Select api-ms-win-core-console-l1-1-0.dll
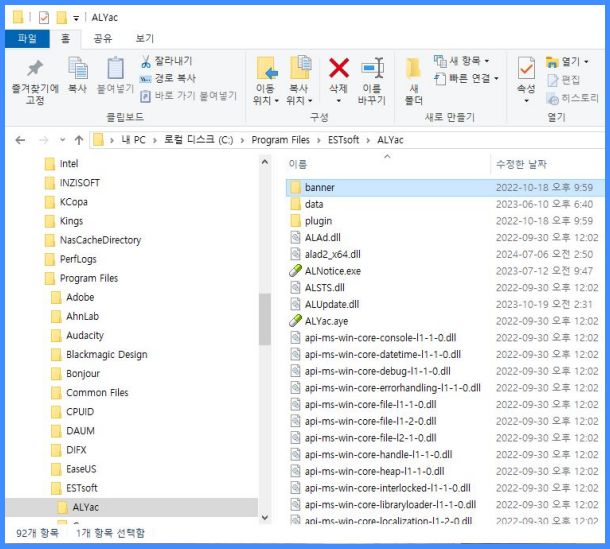This screenshot has height=549, width=610. [x=380, y=338]
